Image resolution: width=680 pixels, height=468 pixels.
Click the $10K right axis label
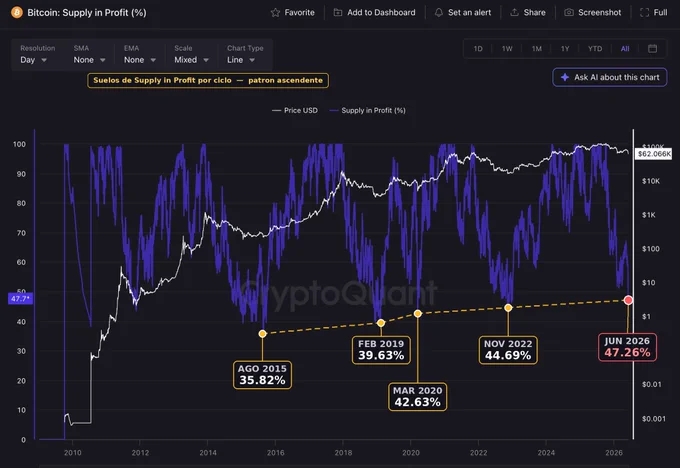tap(651, 181)
